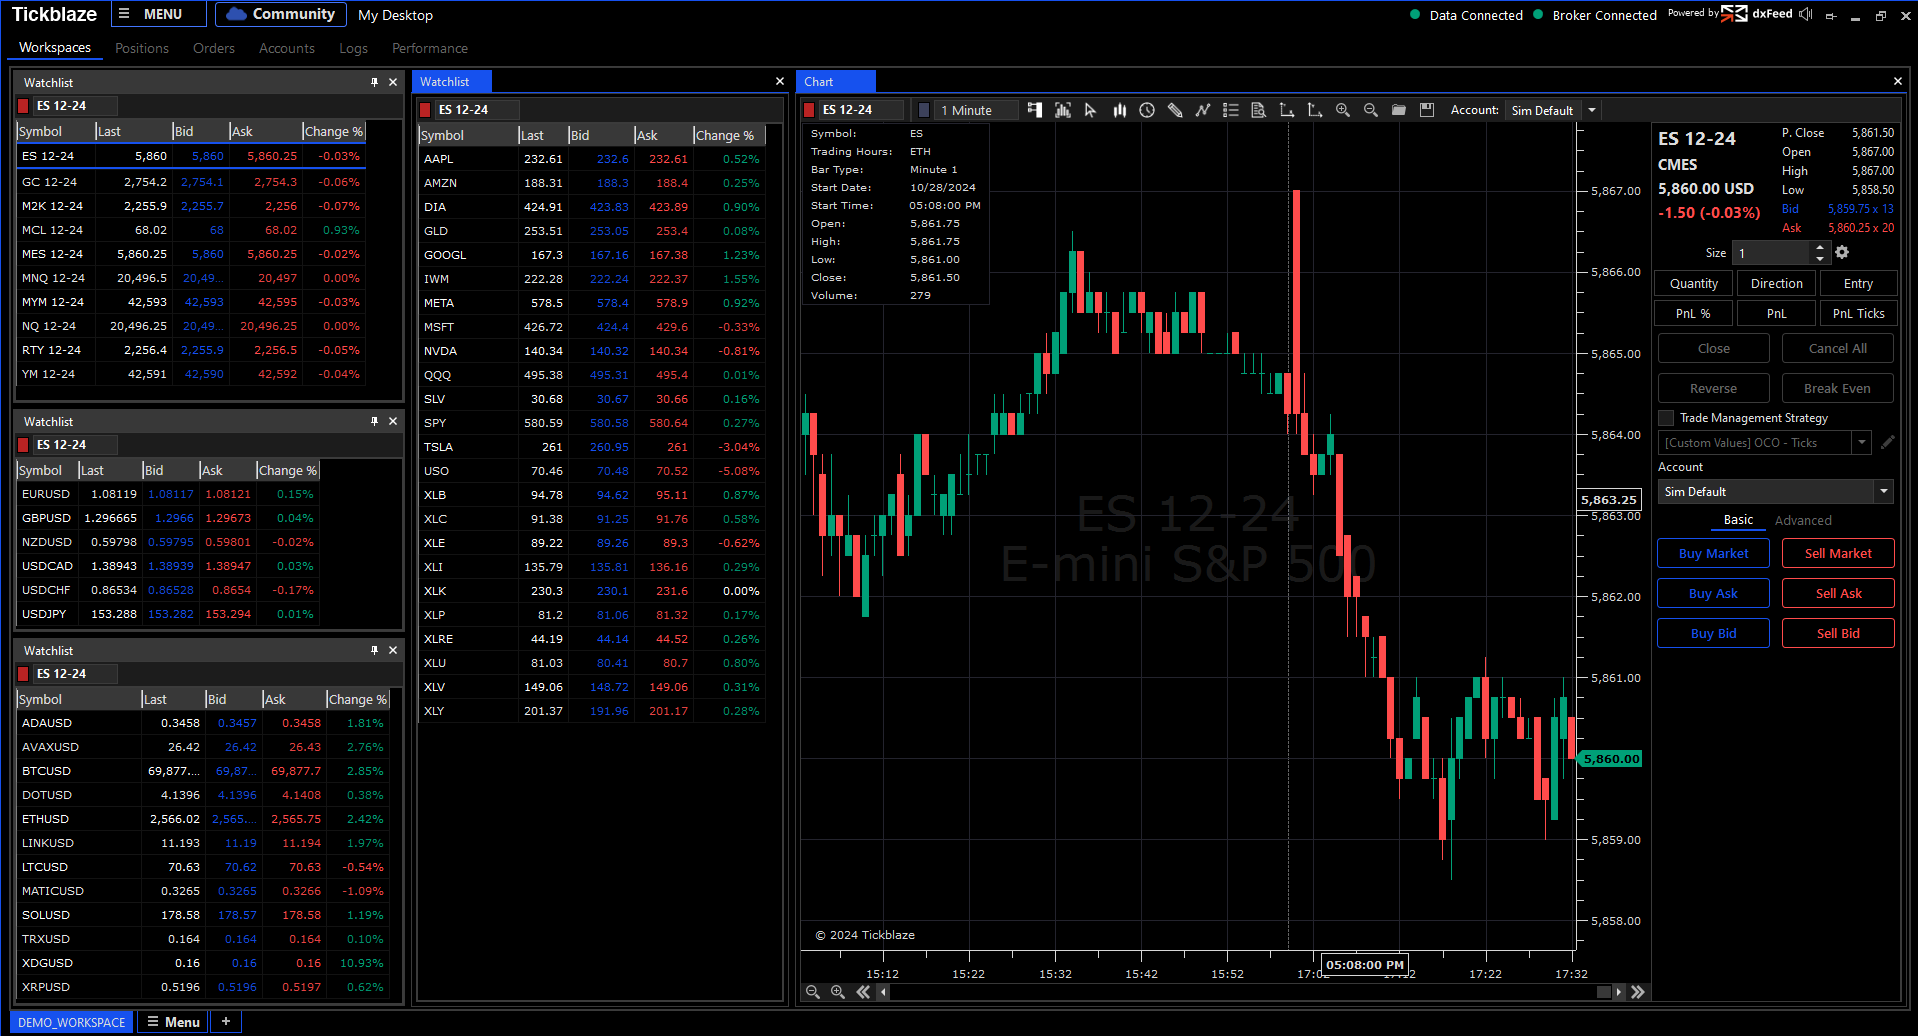Click the bottom zoom out magnifier icon
This screenshot has width=1918, height=1036.
click(813, 992)
